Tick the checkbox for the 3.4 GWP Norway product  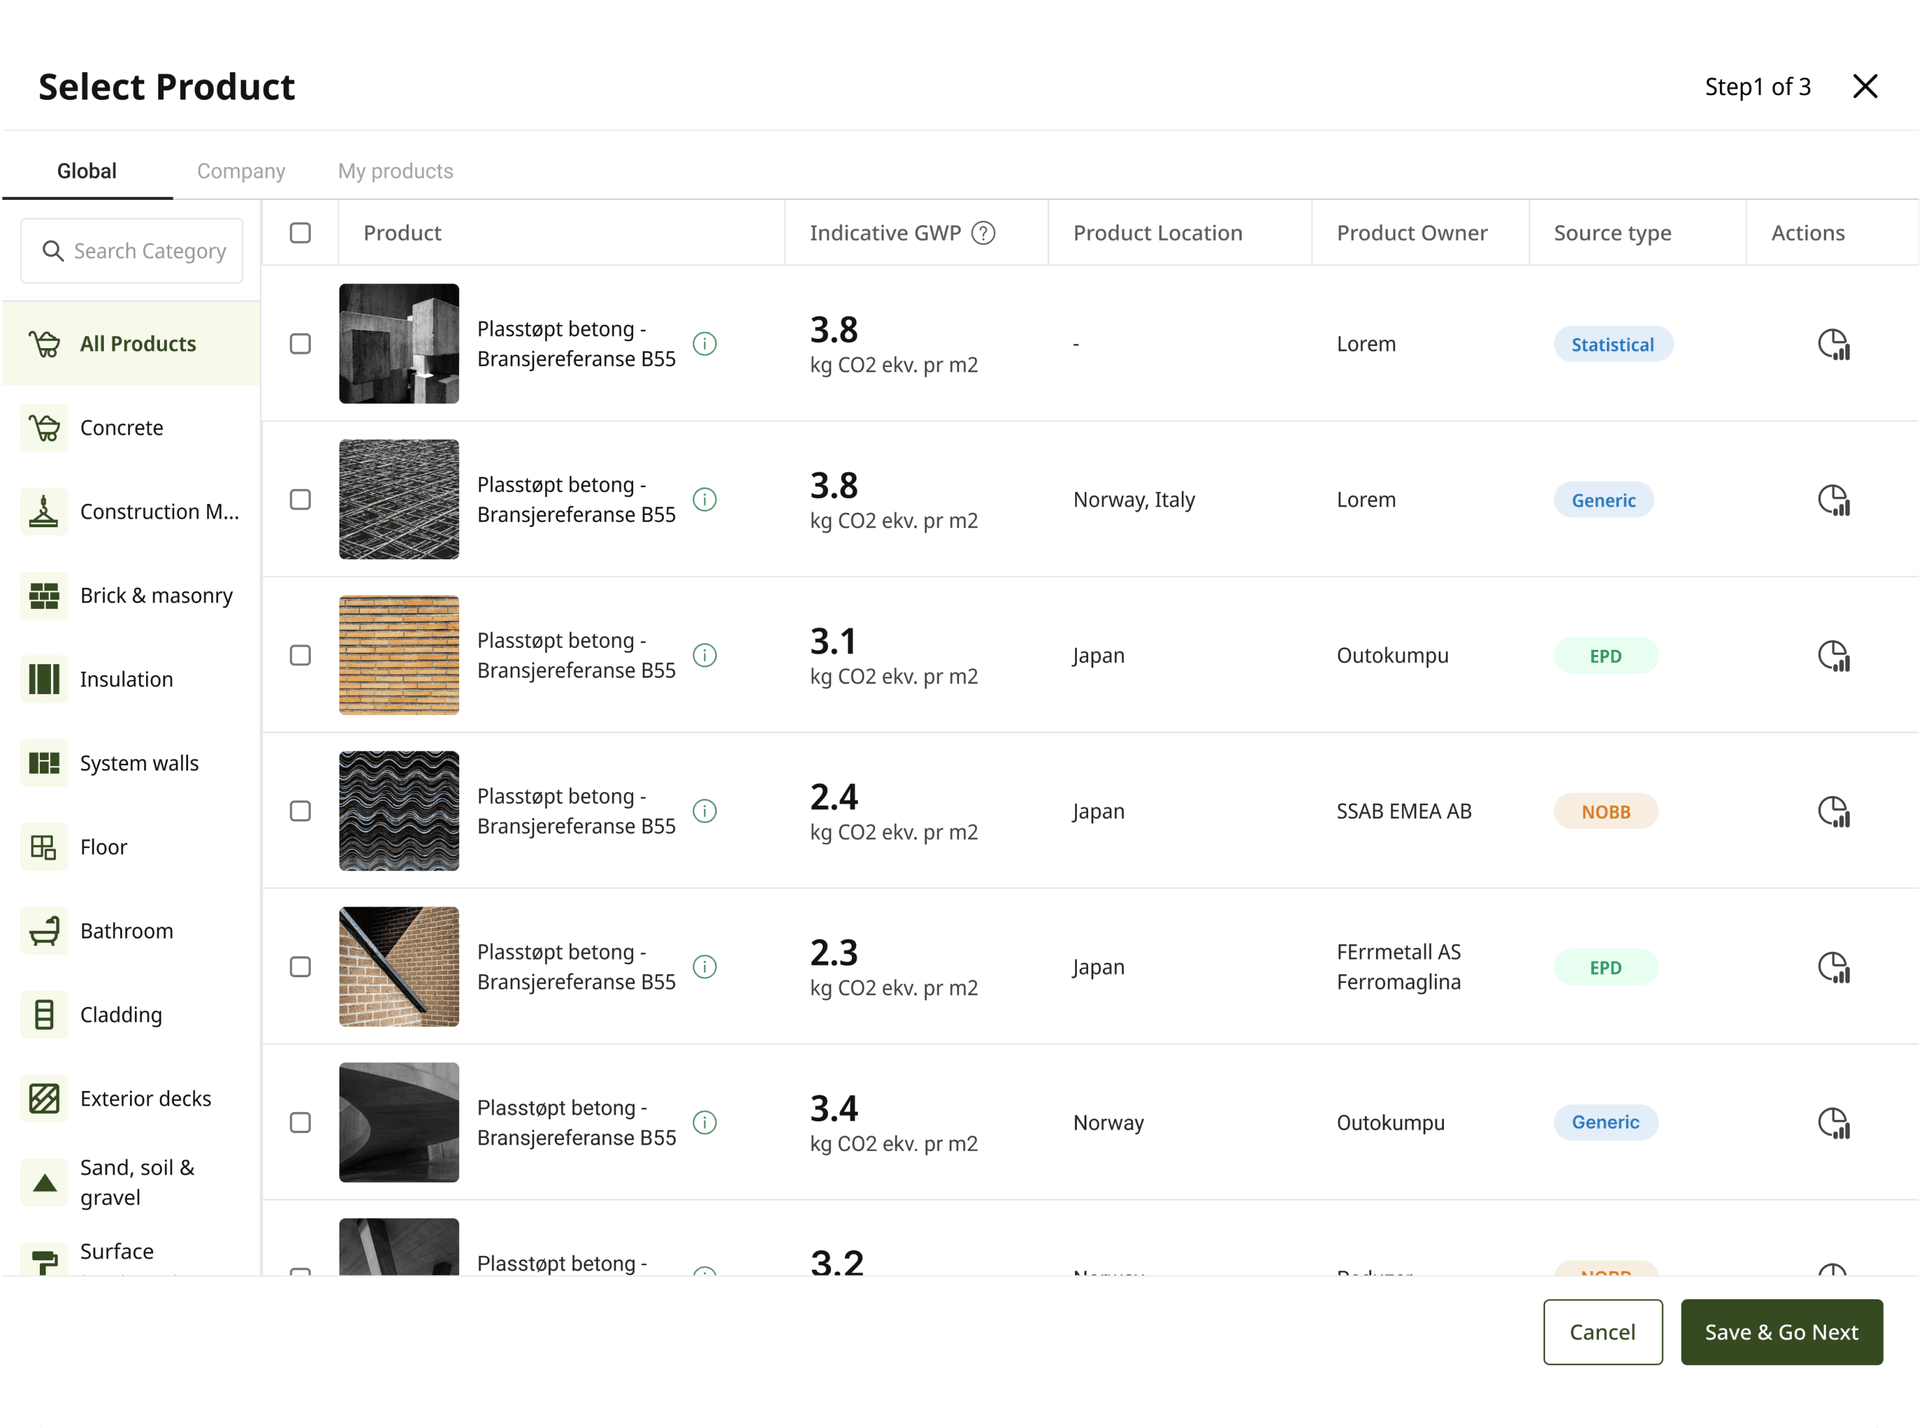point(300,1123)
